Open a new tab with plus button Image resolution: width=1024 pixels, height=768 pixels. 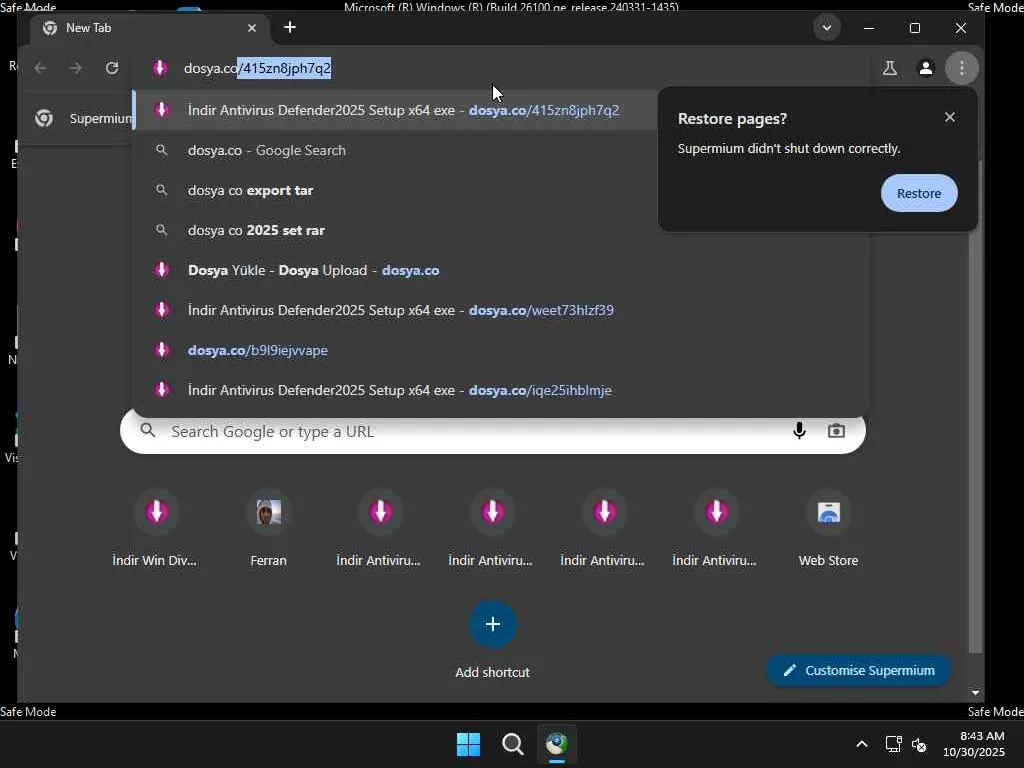click(290, 27)
